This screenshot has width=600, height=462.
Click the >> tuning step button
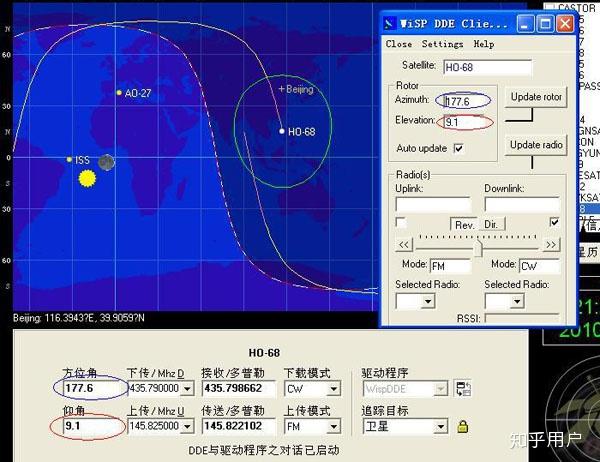pyautogui.click(x=551, y=245)
